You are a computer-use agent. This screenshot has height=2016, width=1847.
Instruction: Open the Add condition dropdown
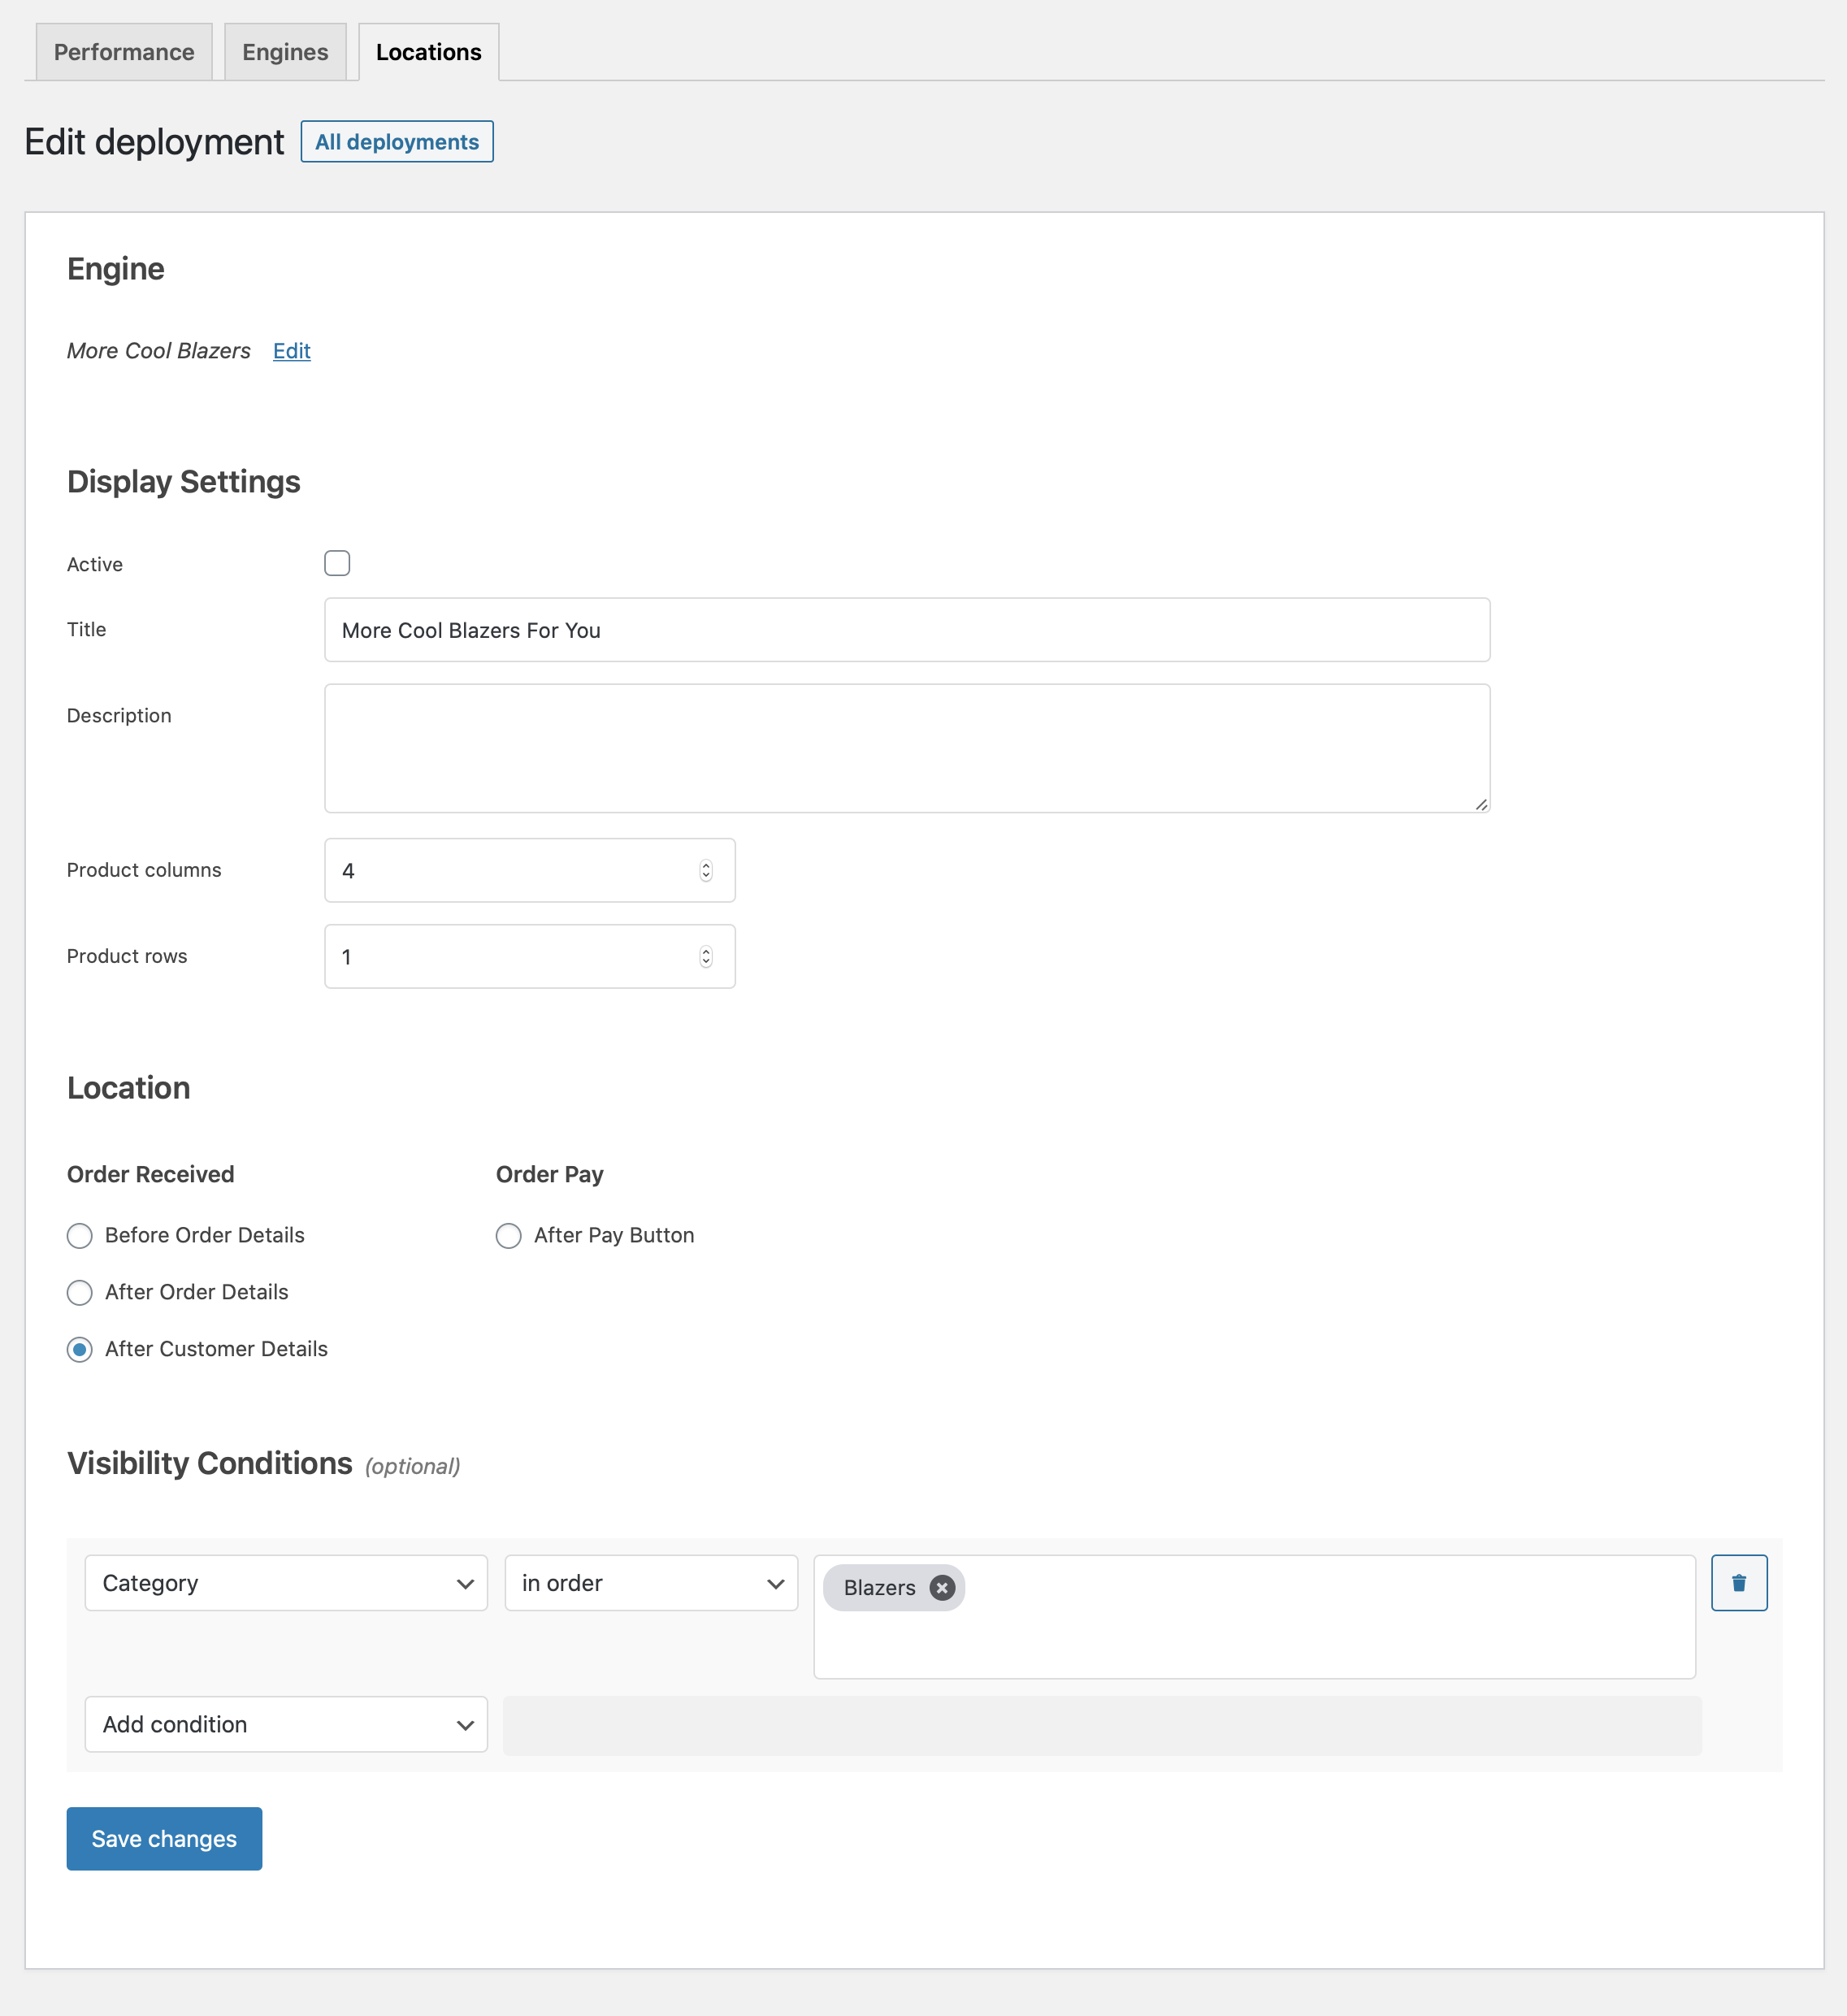point(286,1723)
